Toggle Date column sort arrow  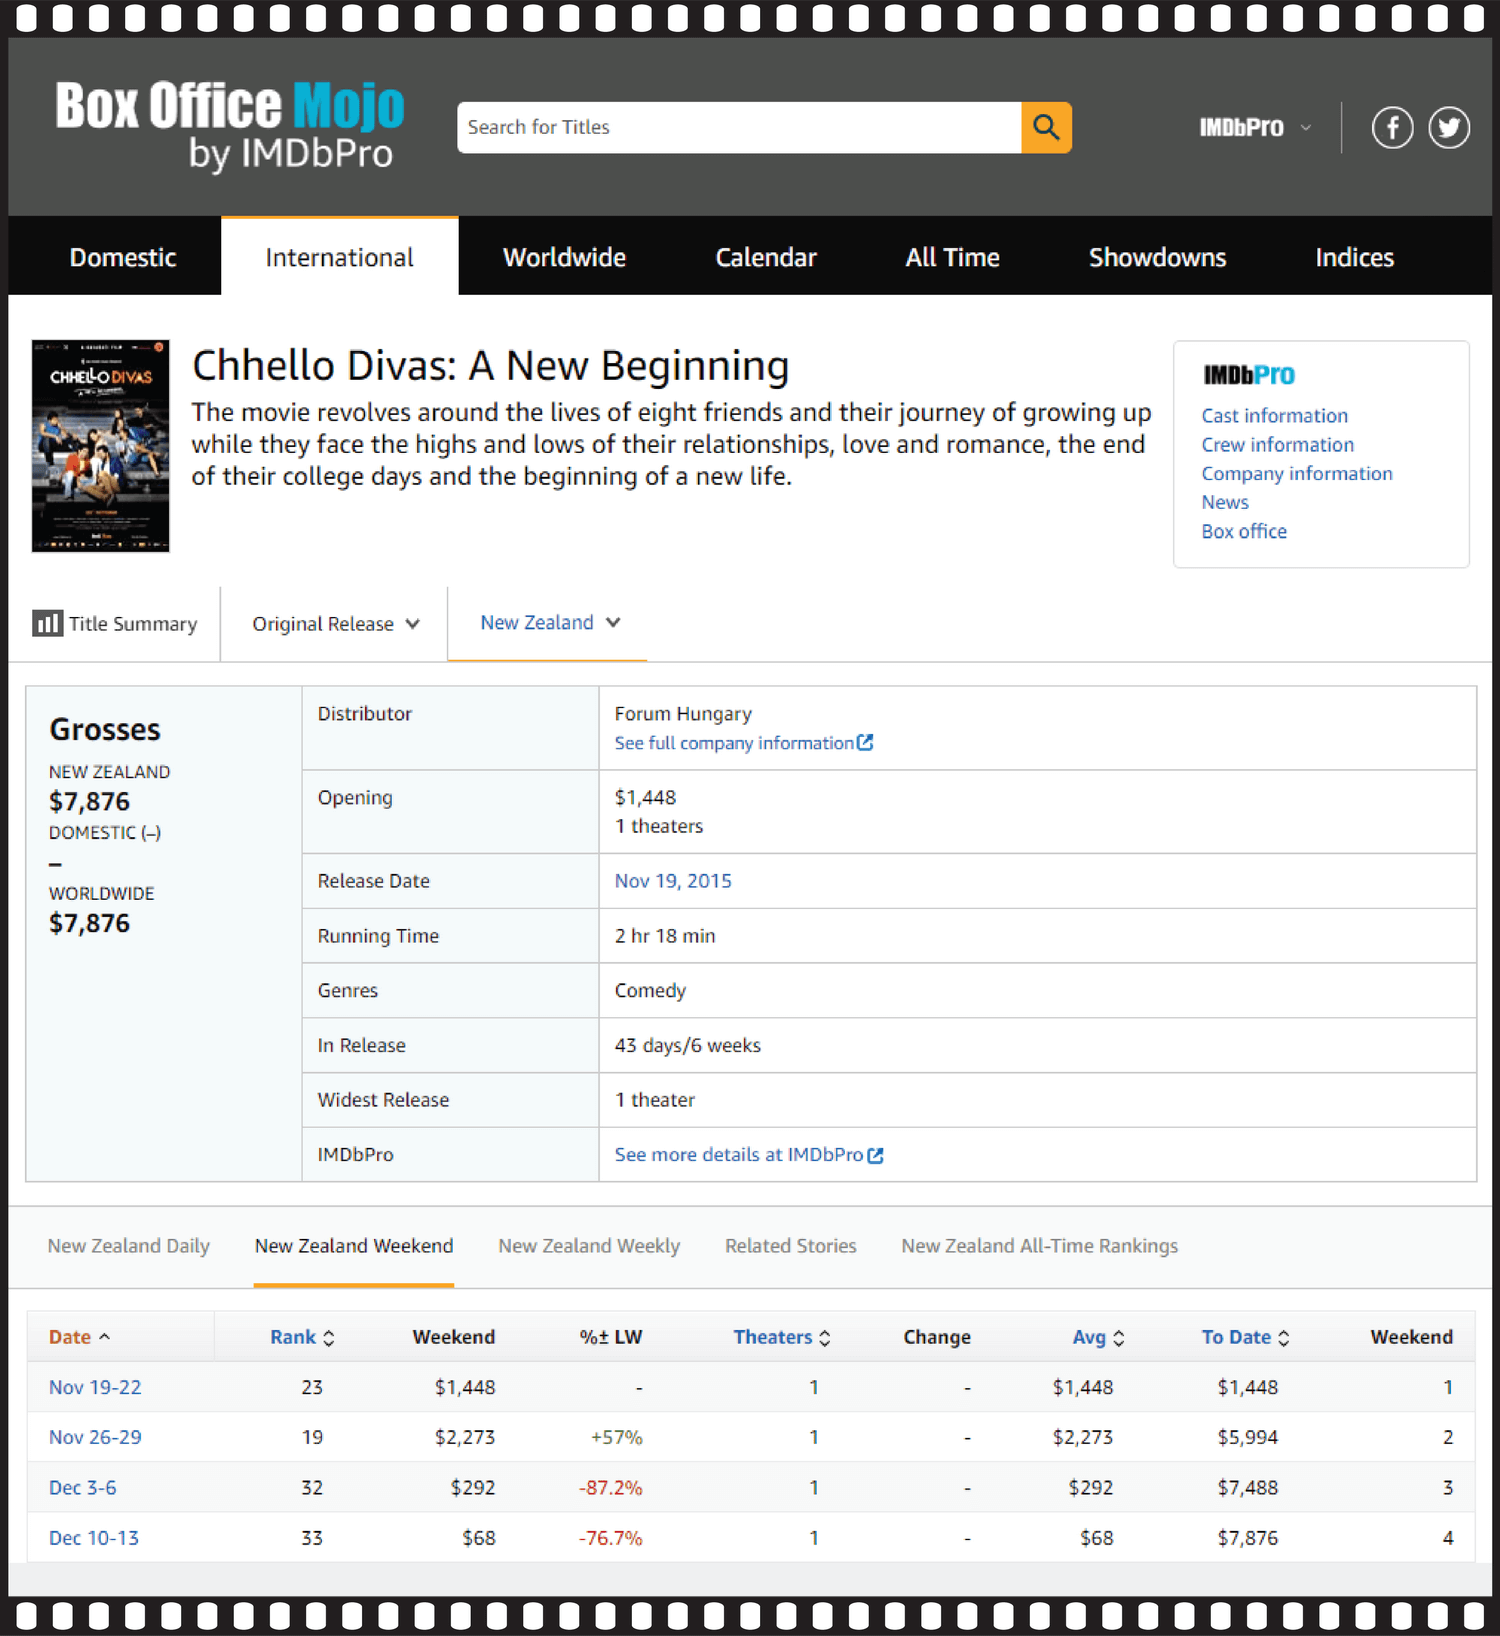click(105, 1337)
